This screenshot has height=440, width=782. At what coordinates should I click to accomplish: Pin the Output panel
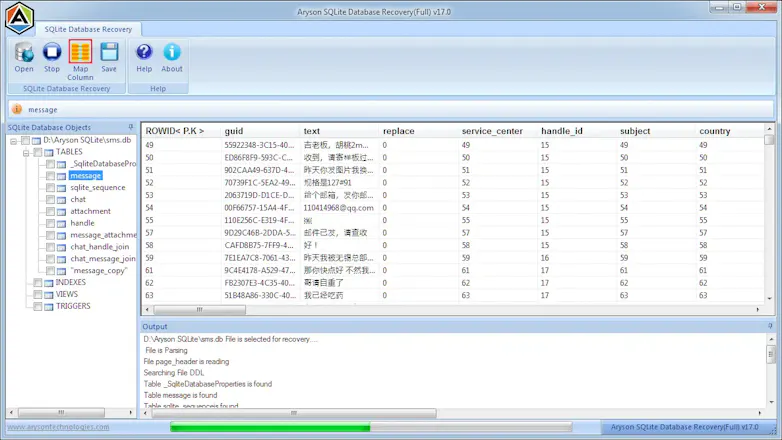tap(770, 326)
